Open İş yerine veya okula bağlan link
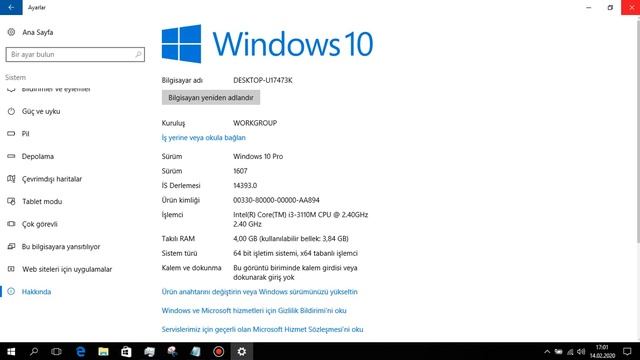The width and height of the screenshot is (640, 360). coord(203,138)
